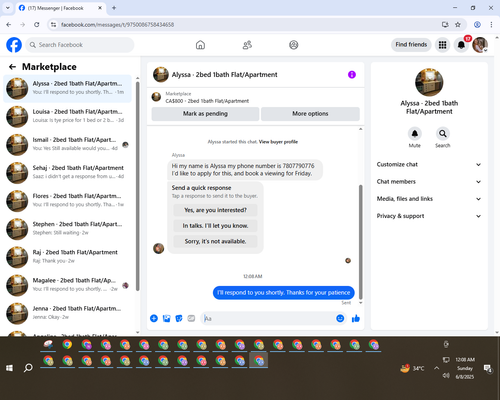Open Louisa's apartment conversation
The width and height of the screenshot is (500, 400).
68,117
